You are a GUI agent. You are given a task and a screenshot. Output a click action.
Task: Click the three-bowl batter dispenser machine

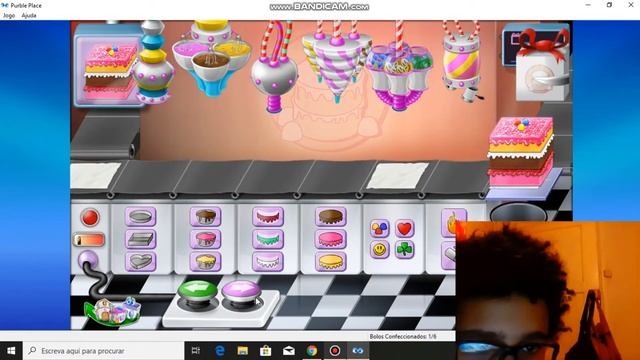[211, 60]
